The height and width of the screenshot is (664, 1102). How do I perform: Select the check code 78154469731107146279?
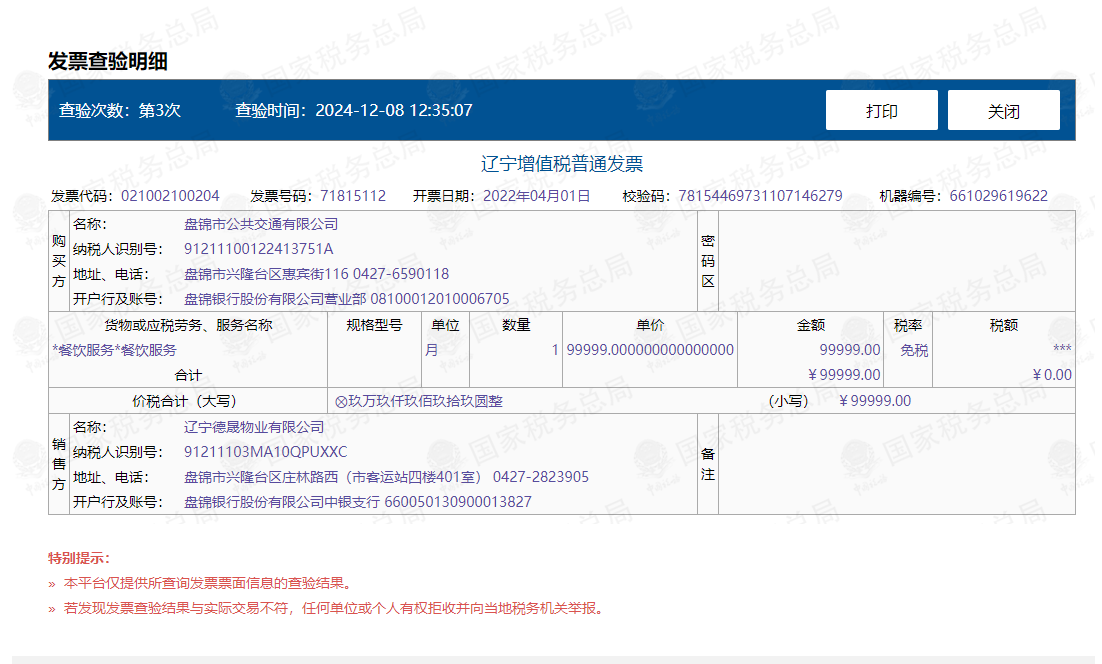[760, 196]
